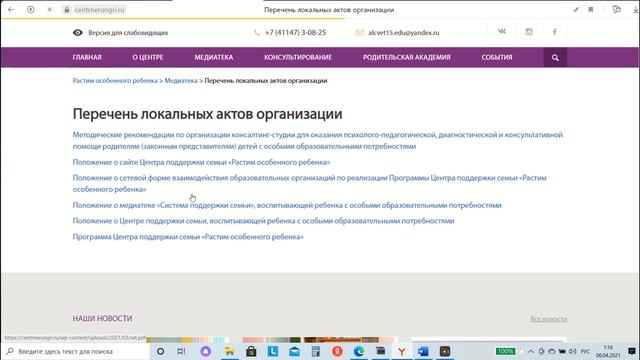Open Calculator app from taskbar
This screenshot has width=640, height=360.
point(316,351)
